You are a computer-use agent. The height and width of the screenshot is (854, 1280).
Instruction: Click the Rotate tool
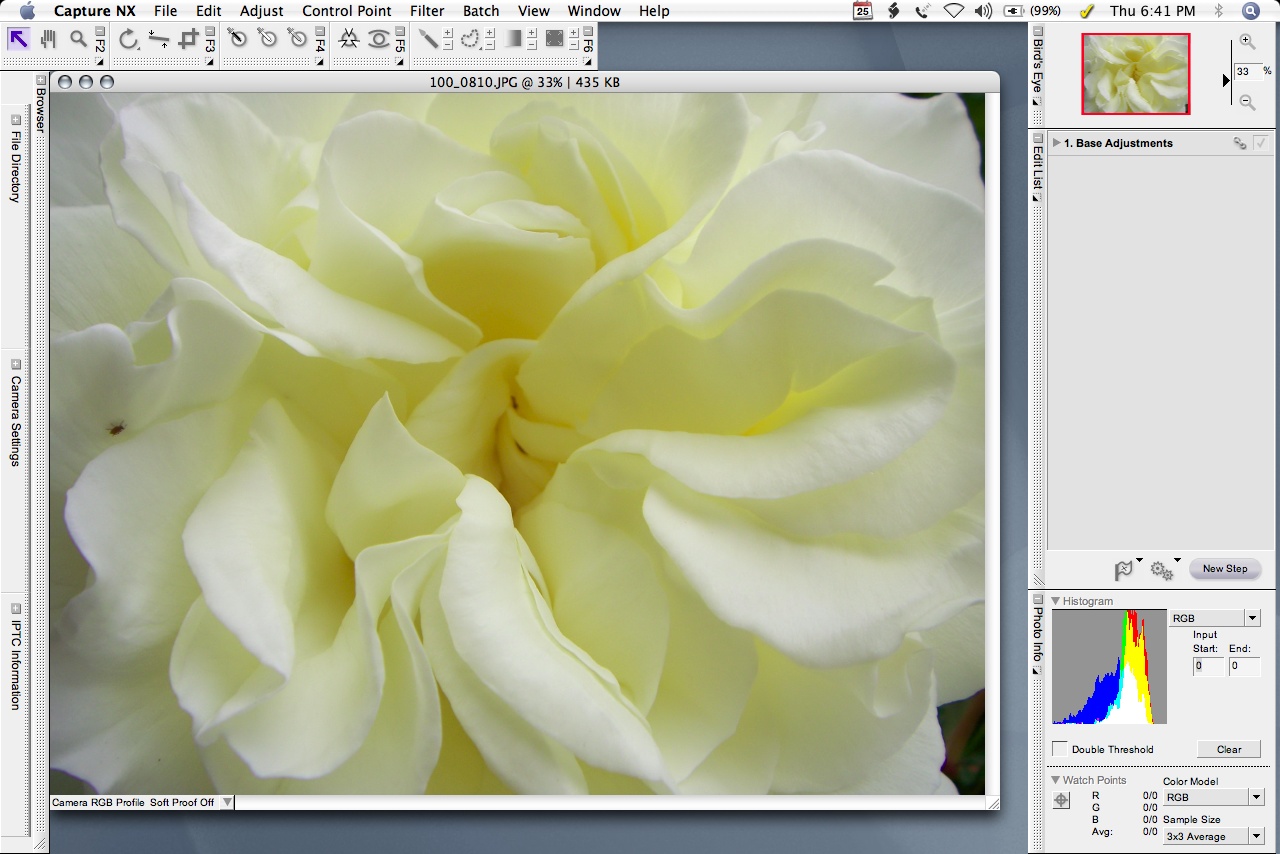point(128,39)
